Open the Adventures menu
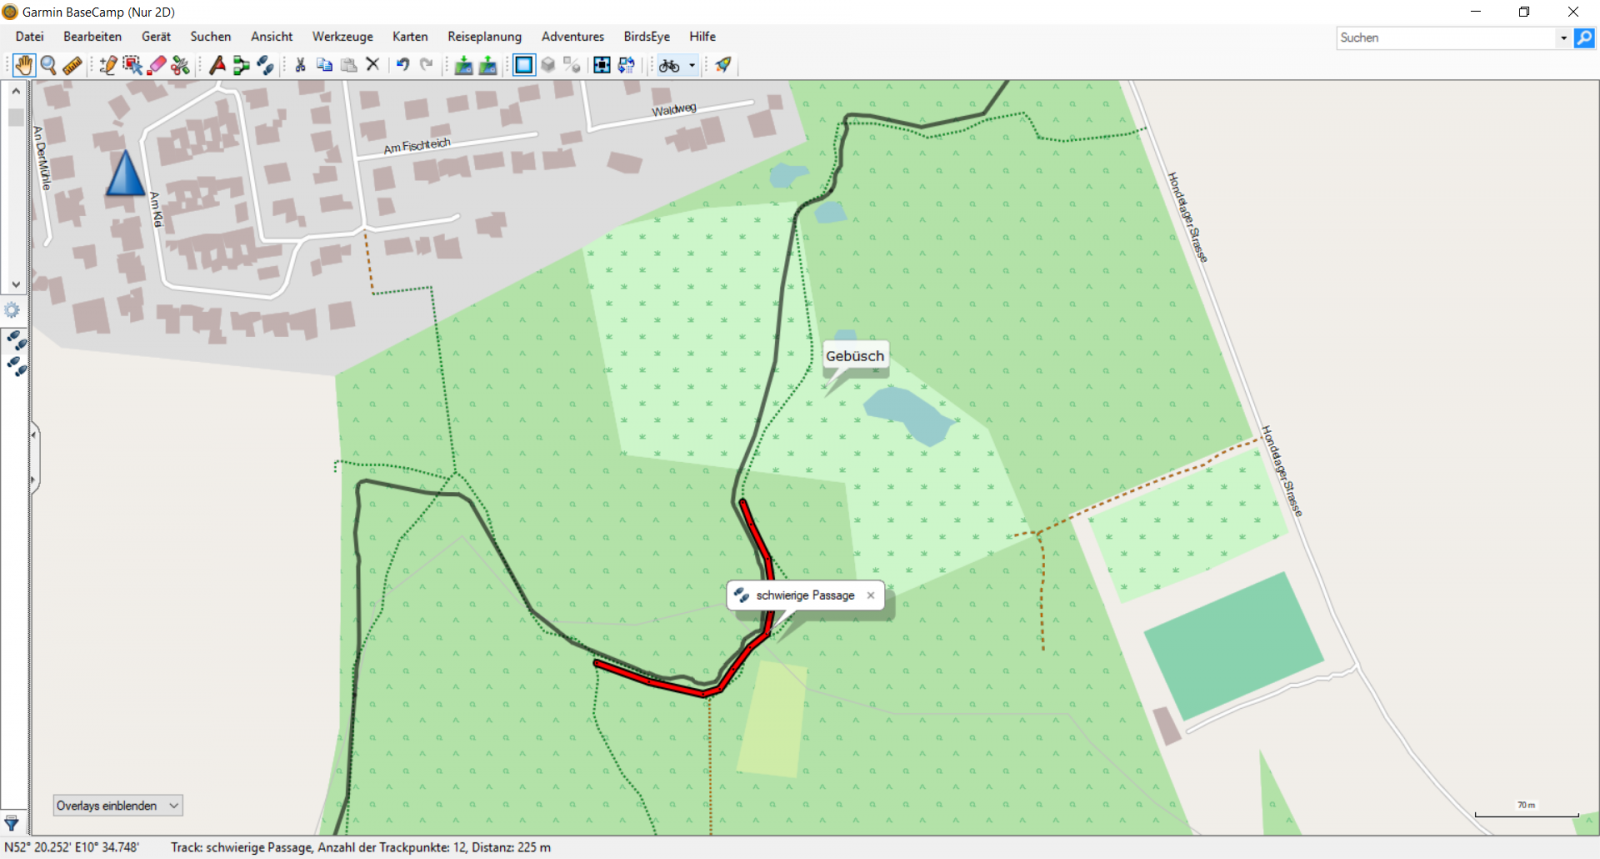Screen dimensions: 1600x859 (x=573, y=37)
